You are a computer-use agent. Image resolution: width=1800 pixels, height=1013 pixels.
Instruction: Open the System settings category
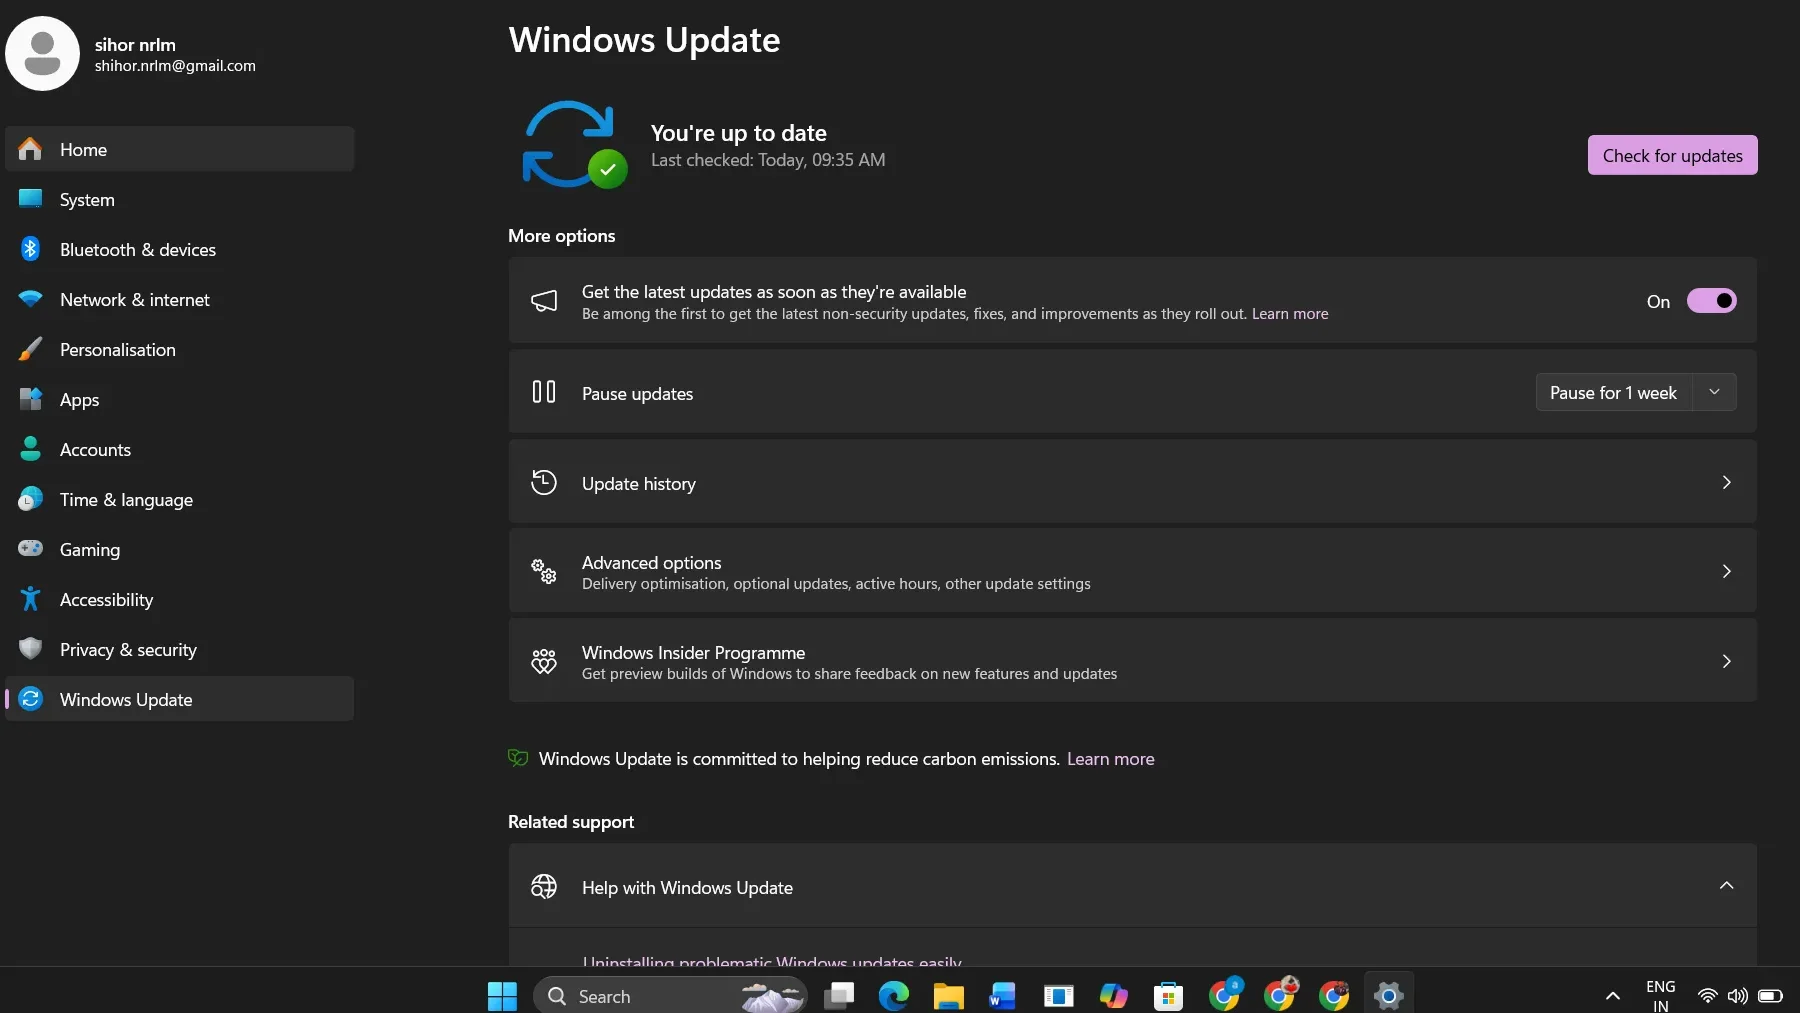(x=180, y=199)
